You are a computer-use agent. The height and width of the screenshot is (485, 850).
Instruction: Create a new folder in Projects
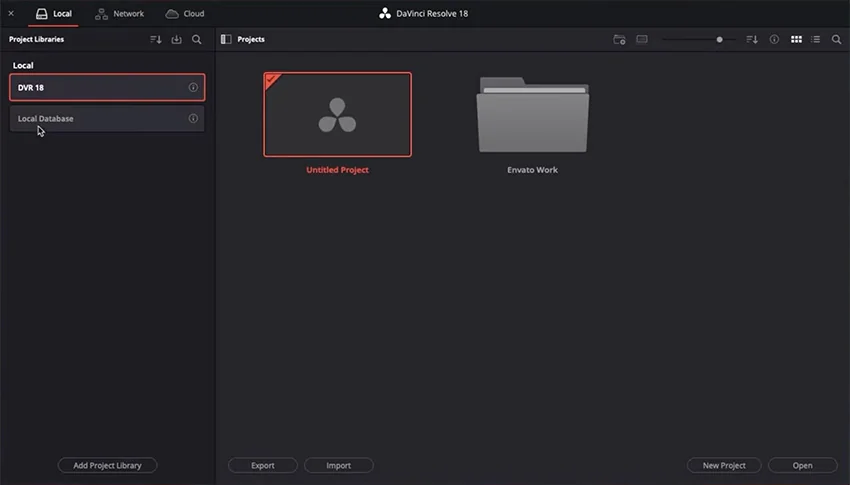pos(619,40)
